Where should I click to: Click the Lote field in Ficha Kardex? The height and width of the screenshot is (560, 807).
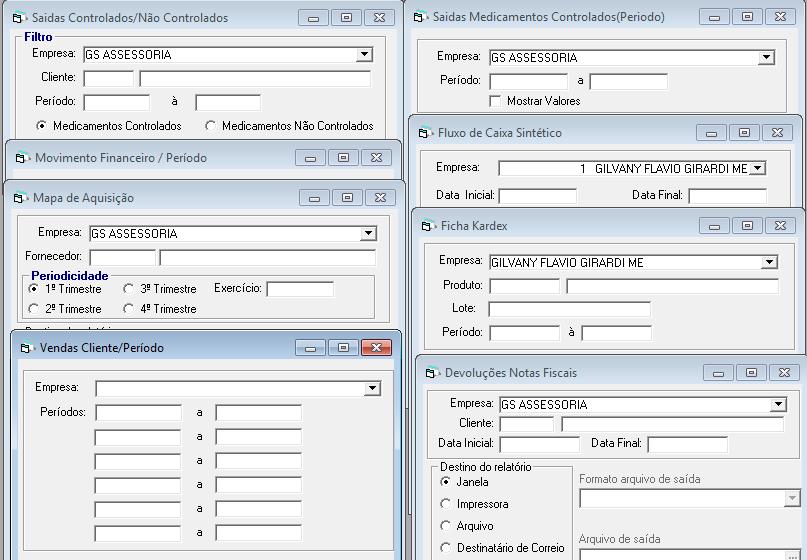[569, 309]
